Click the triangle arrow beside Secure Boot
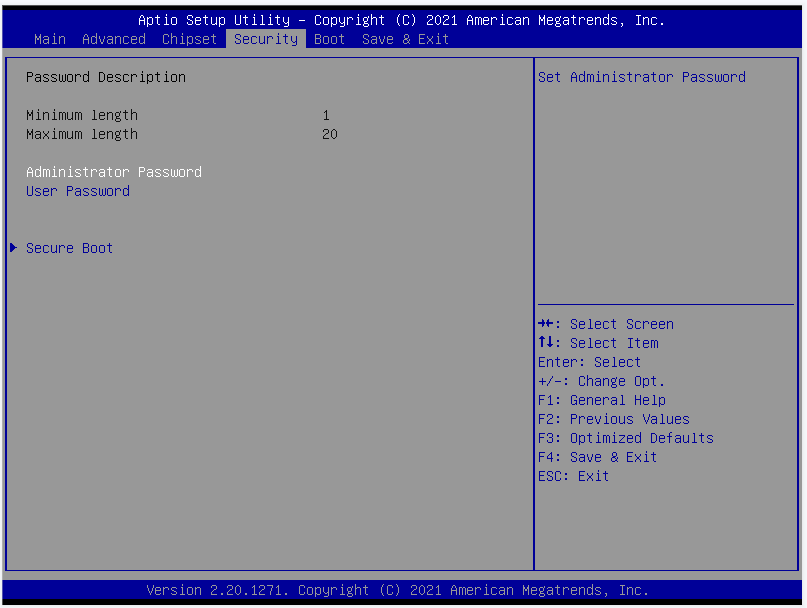The width and height of the screenshot is (807, 608). tap(13, 248)
